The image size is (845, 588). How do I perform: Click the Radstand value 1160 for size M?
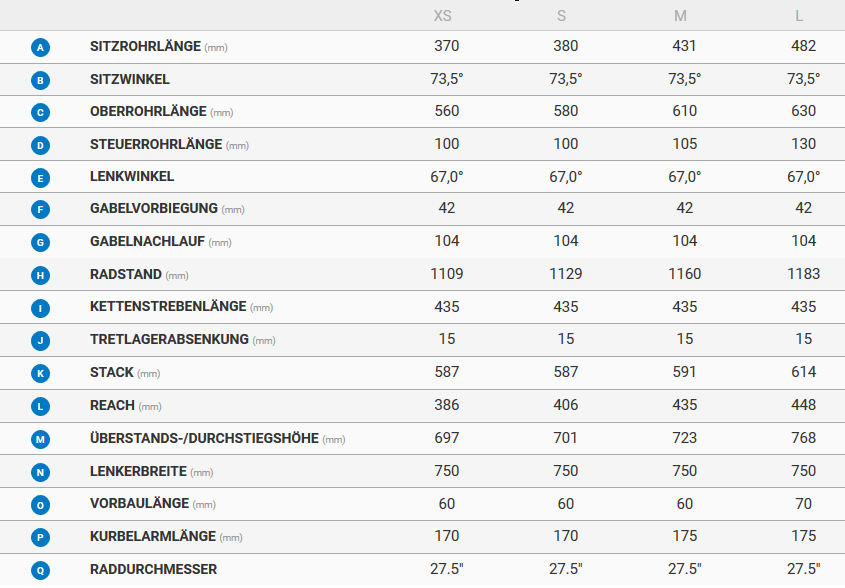(x=684, y=274)
